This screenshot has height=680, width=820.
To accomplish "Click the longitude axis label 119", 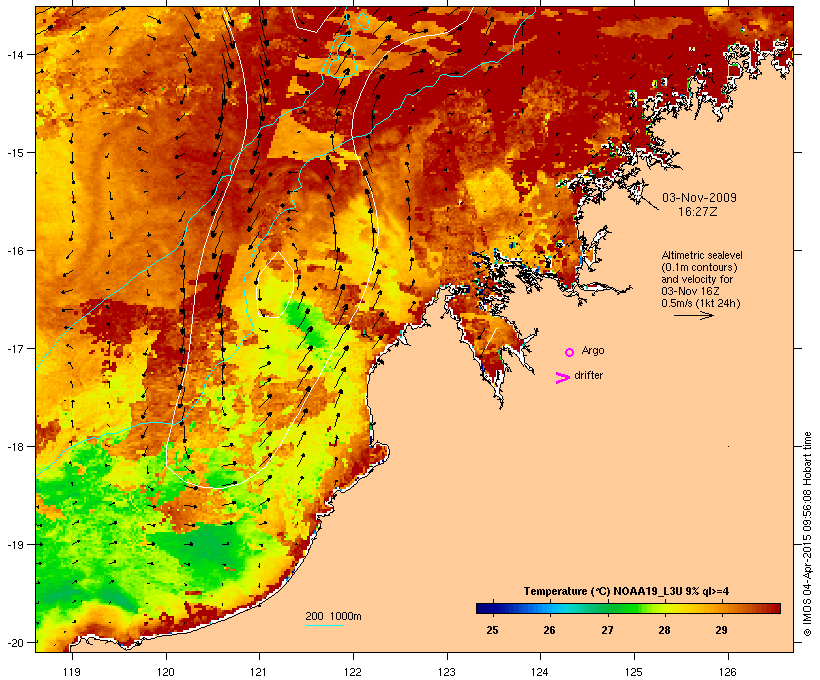I will tap(72, 672).
